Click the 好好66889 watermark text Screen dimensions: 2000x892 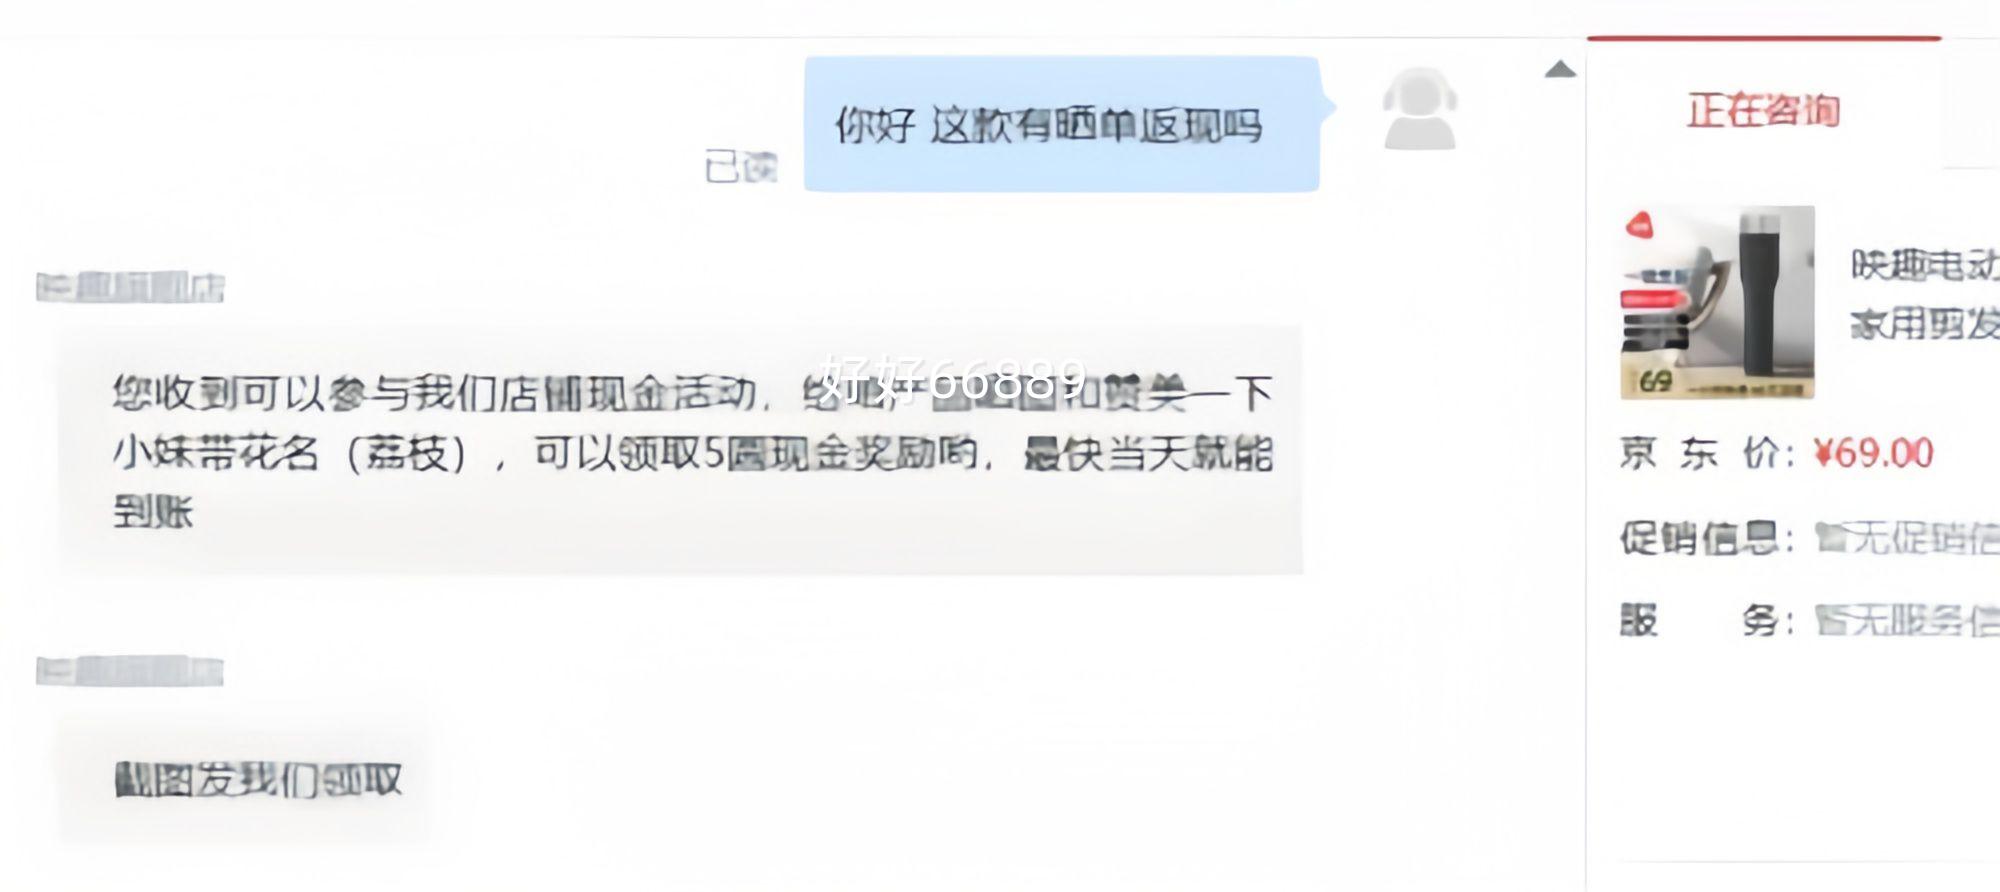tap(951, 378)
